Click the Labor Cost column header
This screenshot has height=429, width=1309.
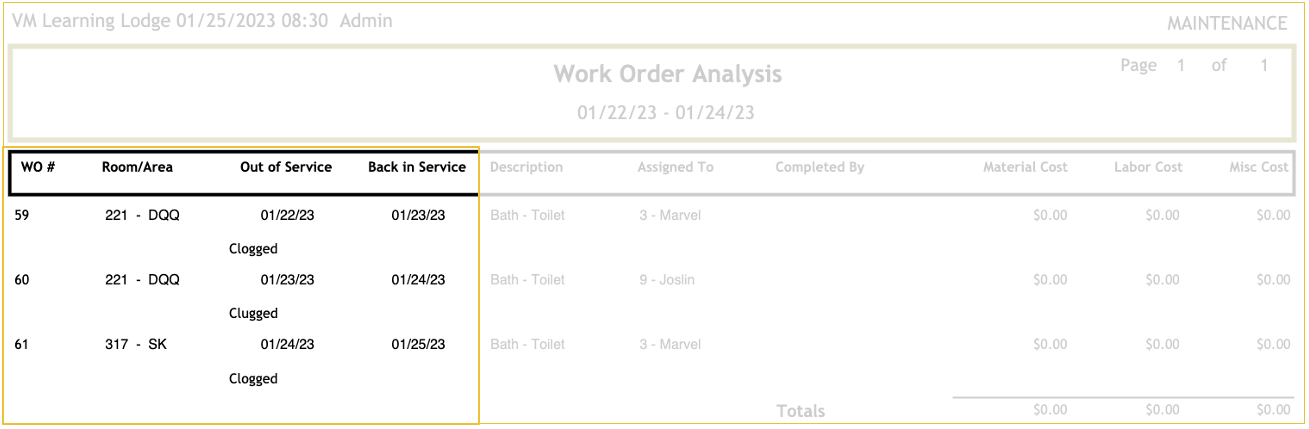click(x=1148, y=167)
